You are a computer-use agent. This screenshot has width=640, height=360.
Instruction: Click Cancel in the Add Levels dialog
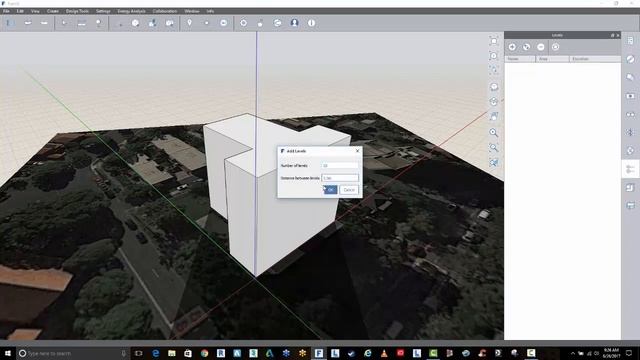349,190
